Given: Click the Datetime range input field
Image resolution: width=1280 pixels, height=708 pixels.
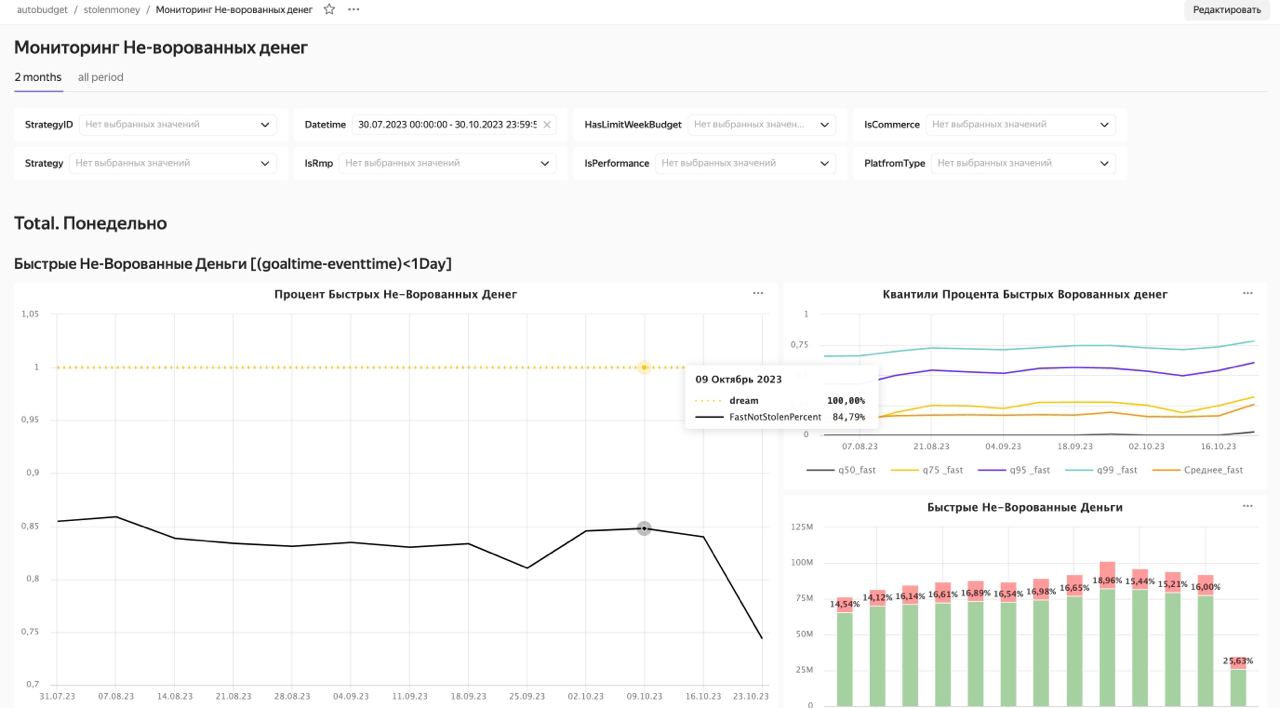Looking at the screenshot, I should pyautogui.click(x=447, y=125).
